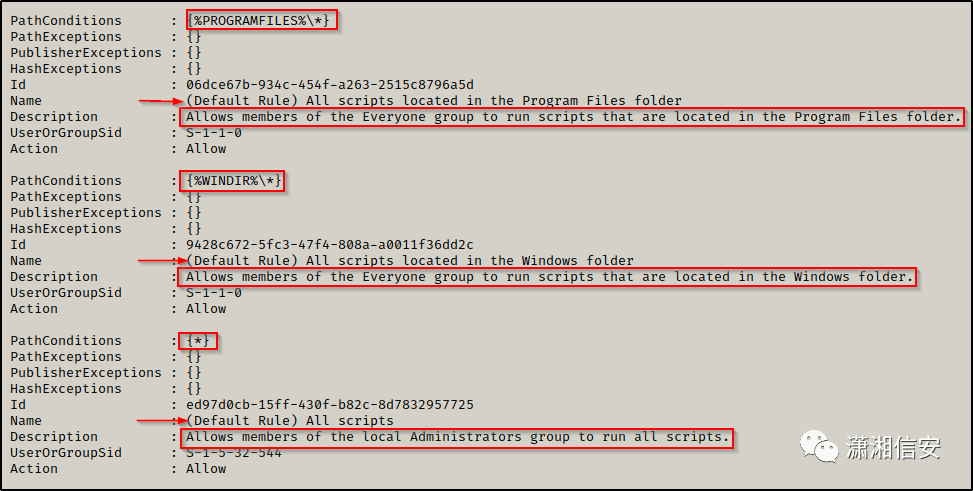Click Id 9428c672-5fc3-47f4-808a-a0011f36dd2c
973x491 pixels.
click(330, 245)
